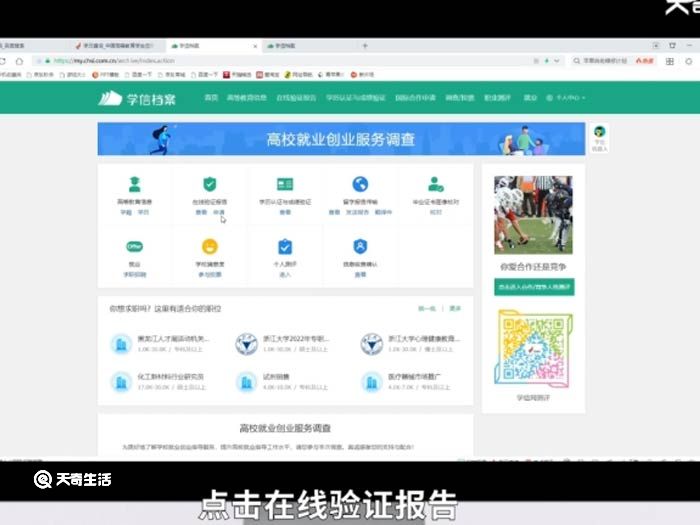Open 国际合作申请 in navigation bar
This screenshot has width=700, height=525.
(x=415, y=98)
